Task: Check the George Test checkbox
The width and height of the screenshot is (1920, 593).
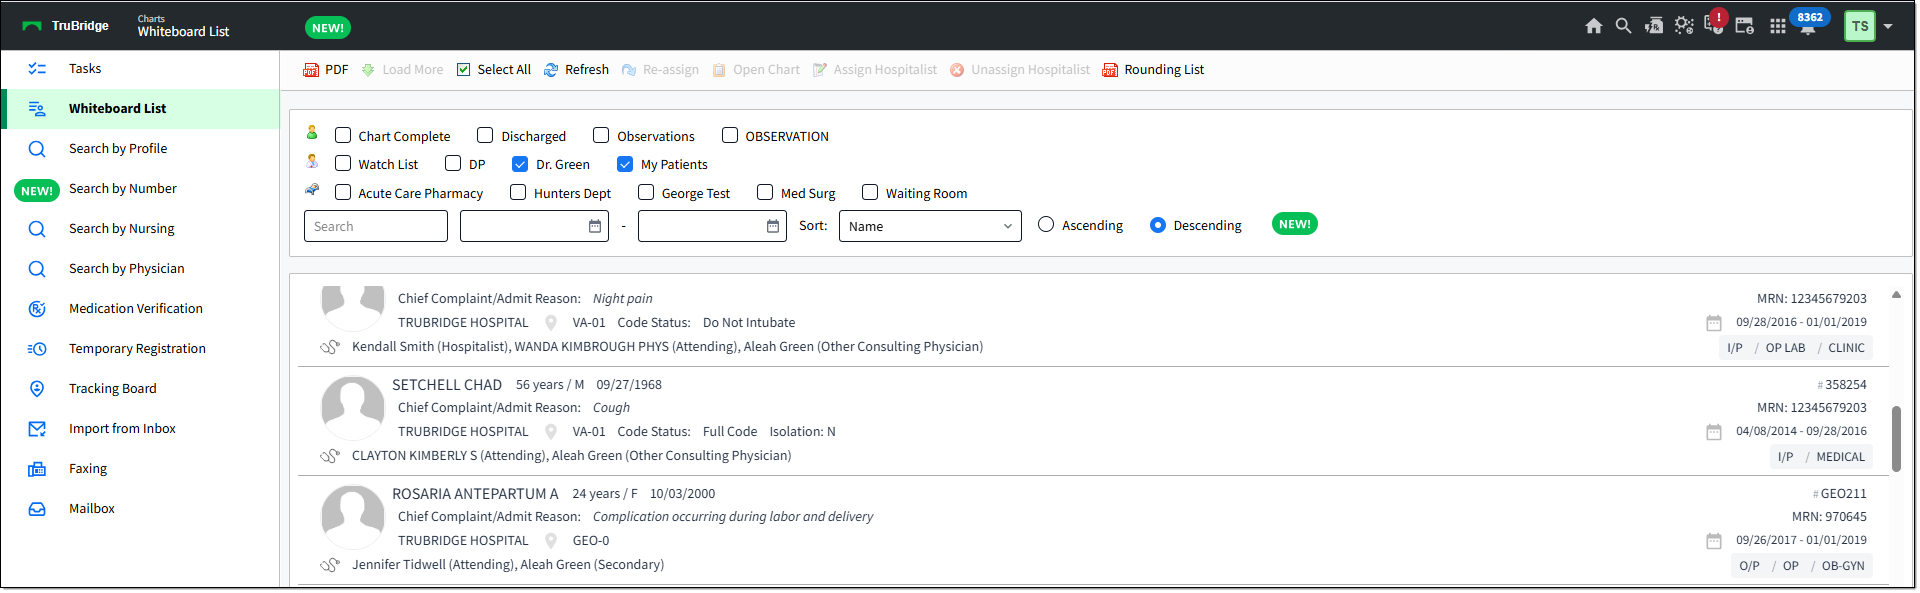Action: [646, 192]
